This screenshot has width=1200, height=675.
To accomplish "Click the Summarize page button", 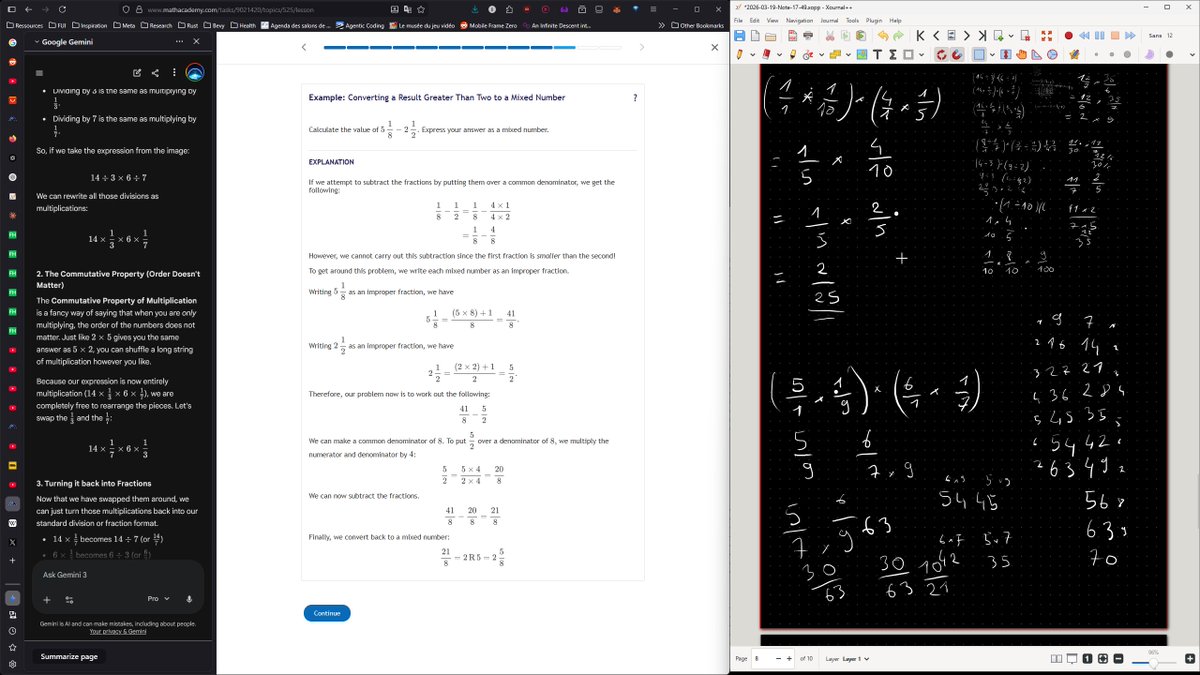I will click(x=69, y=656).
